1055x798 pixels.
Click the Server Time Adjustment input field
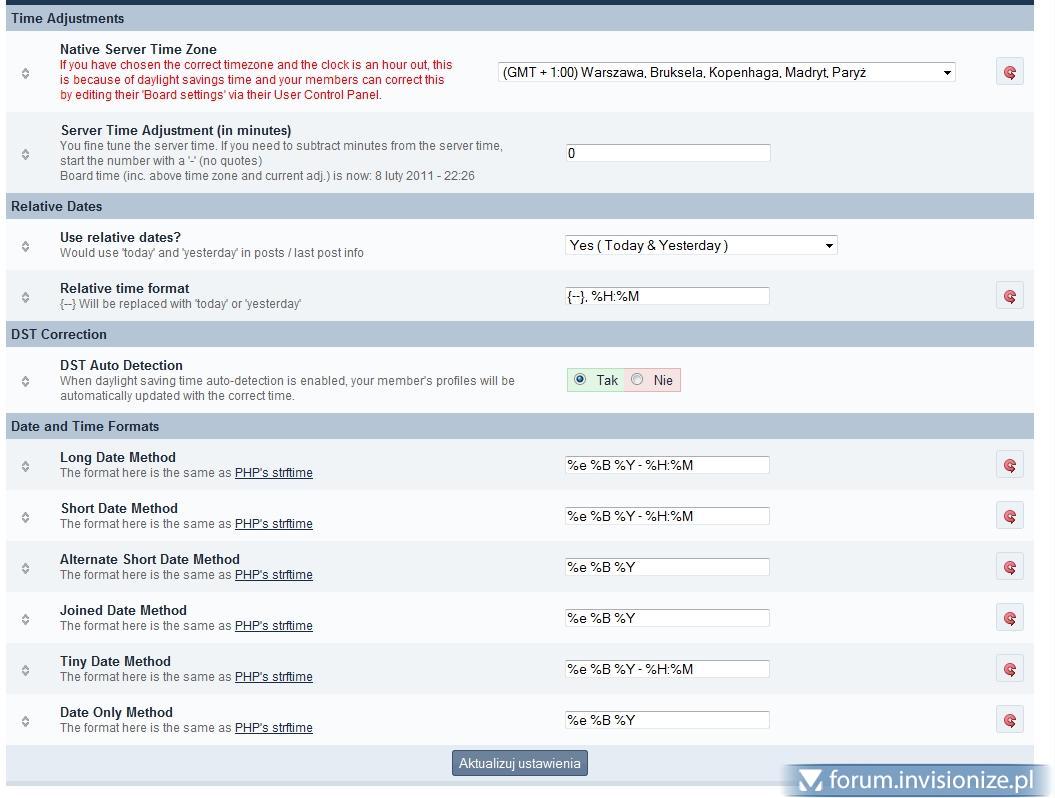click(x=667, y=153)
